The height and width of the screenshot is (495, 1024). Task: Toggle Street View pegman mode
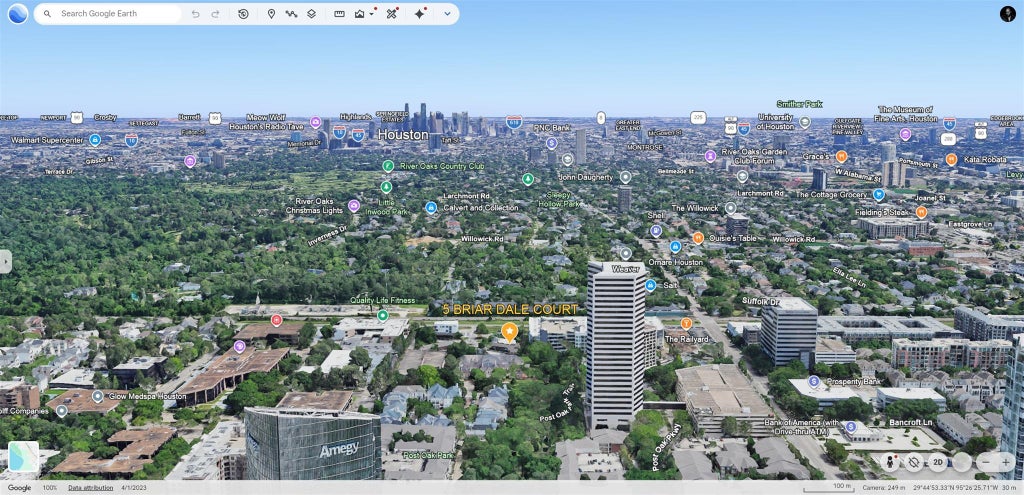tap(889, 462)
